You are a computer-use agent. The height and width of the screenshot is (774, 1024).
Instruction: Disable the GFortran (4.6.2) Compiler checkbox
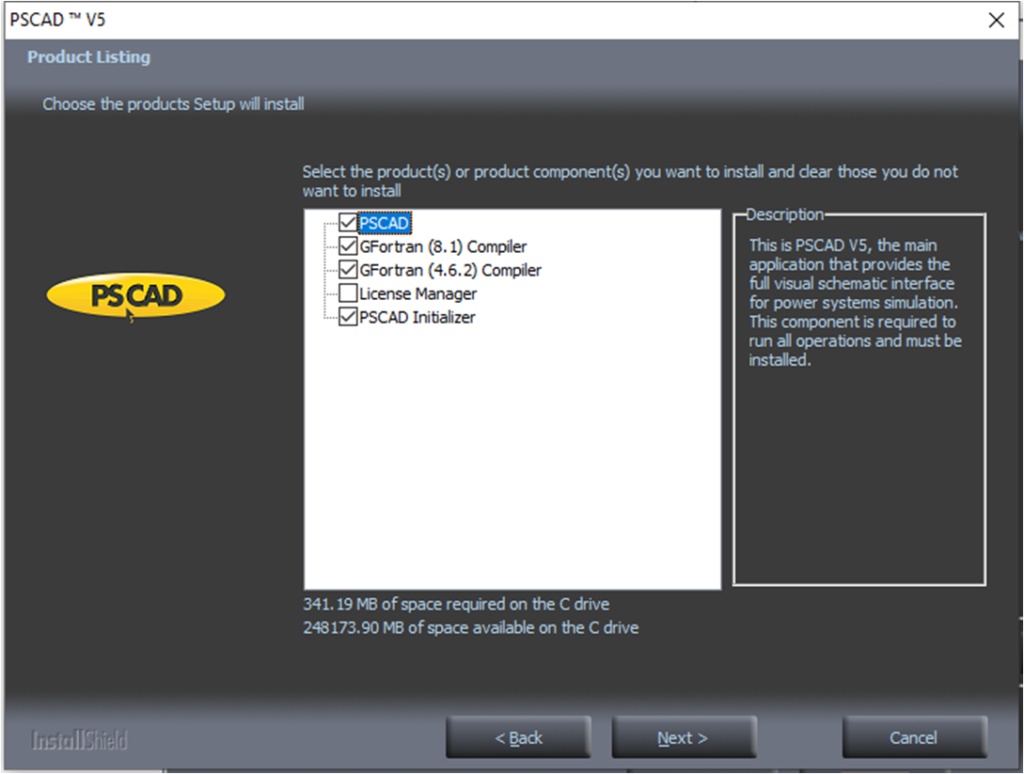click(x=348, y=270)
